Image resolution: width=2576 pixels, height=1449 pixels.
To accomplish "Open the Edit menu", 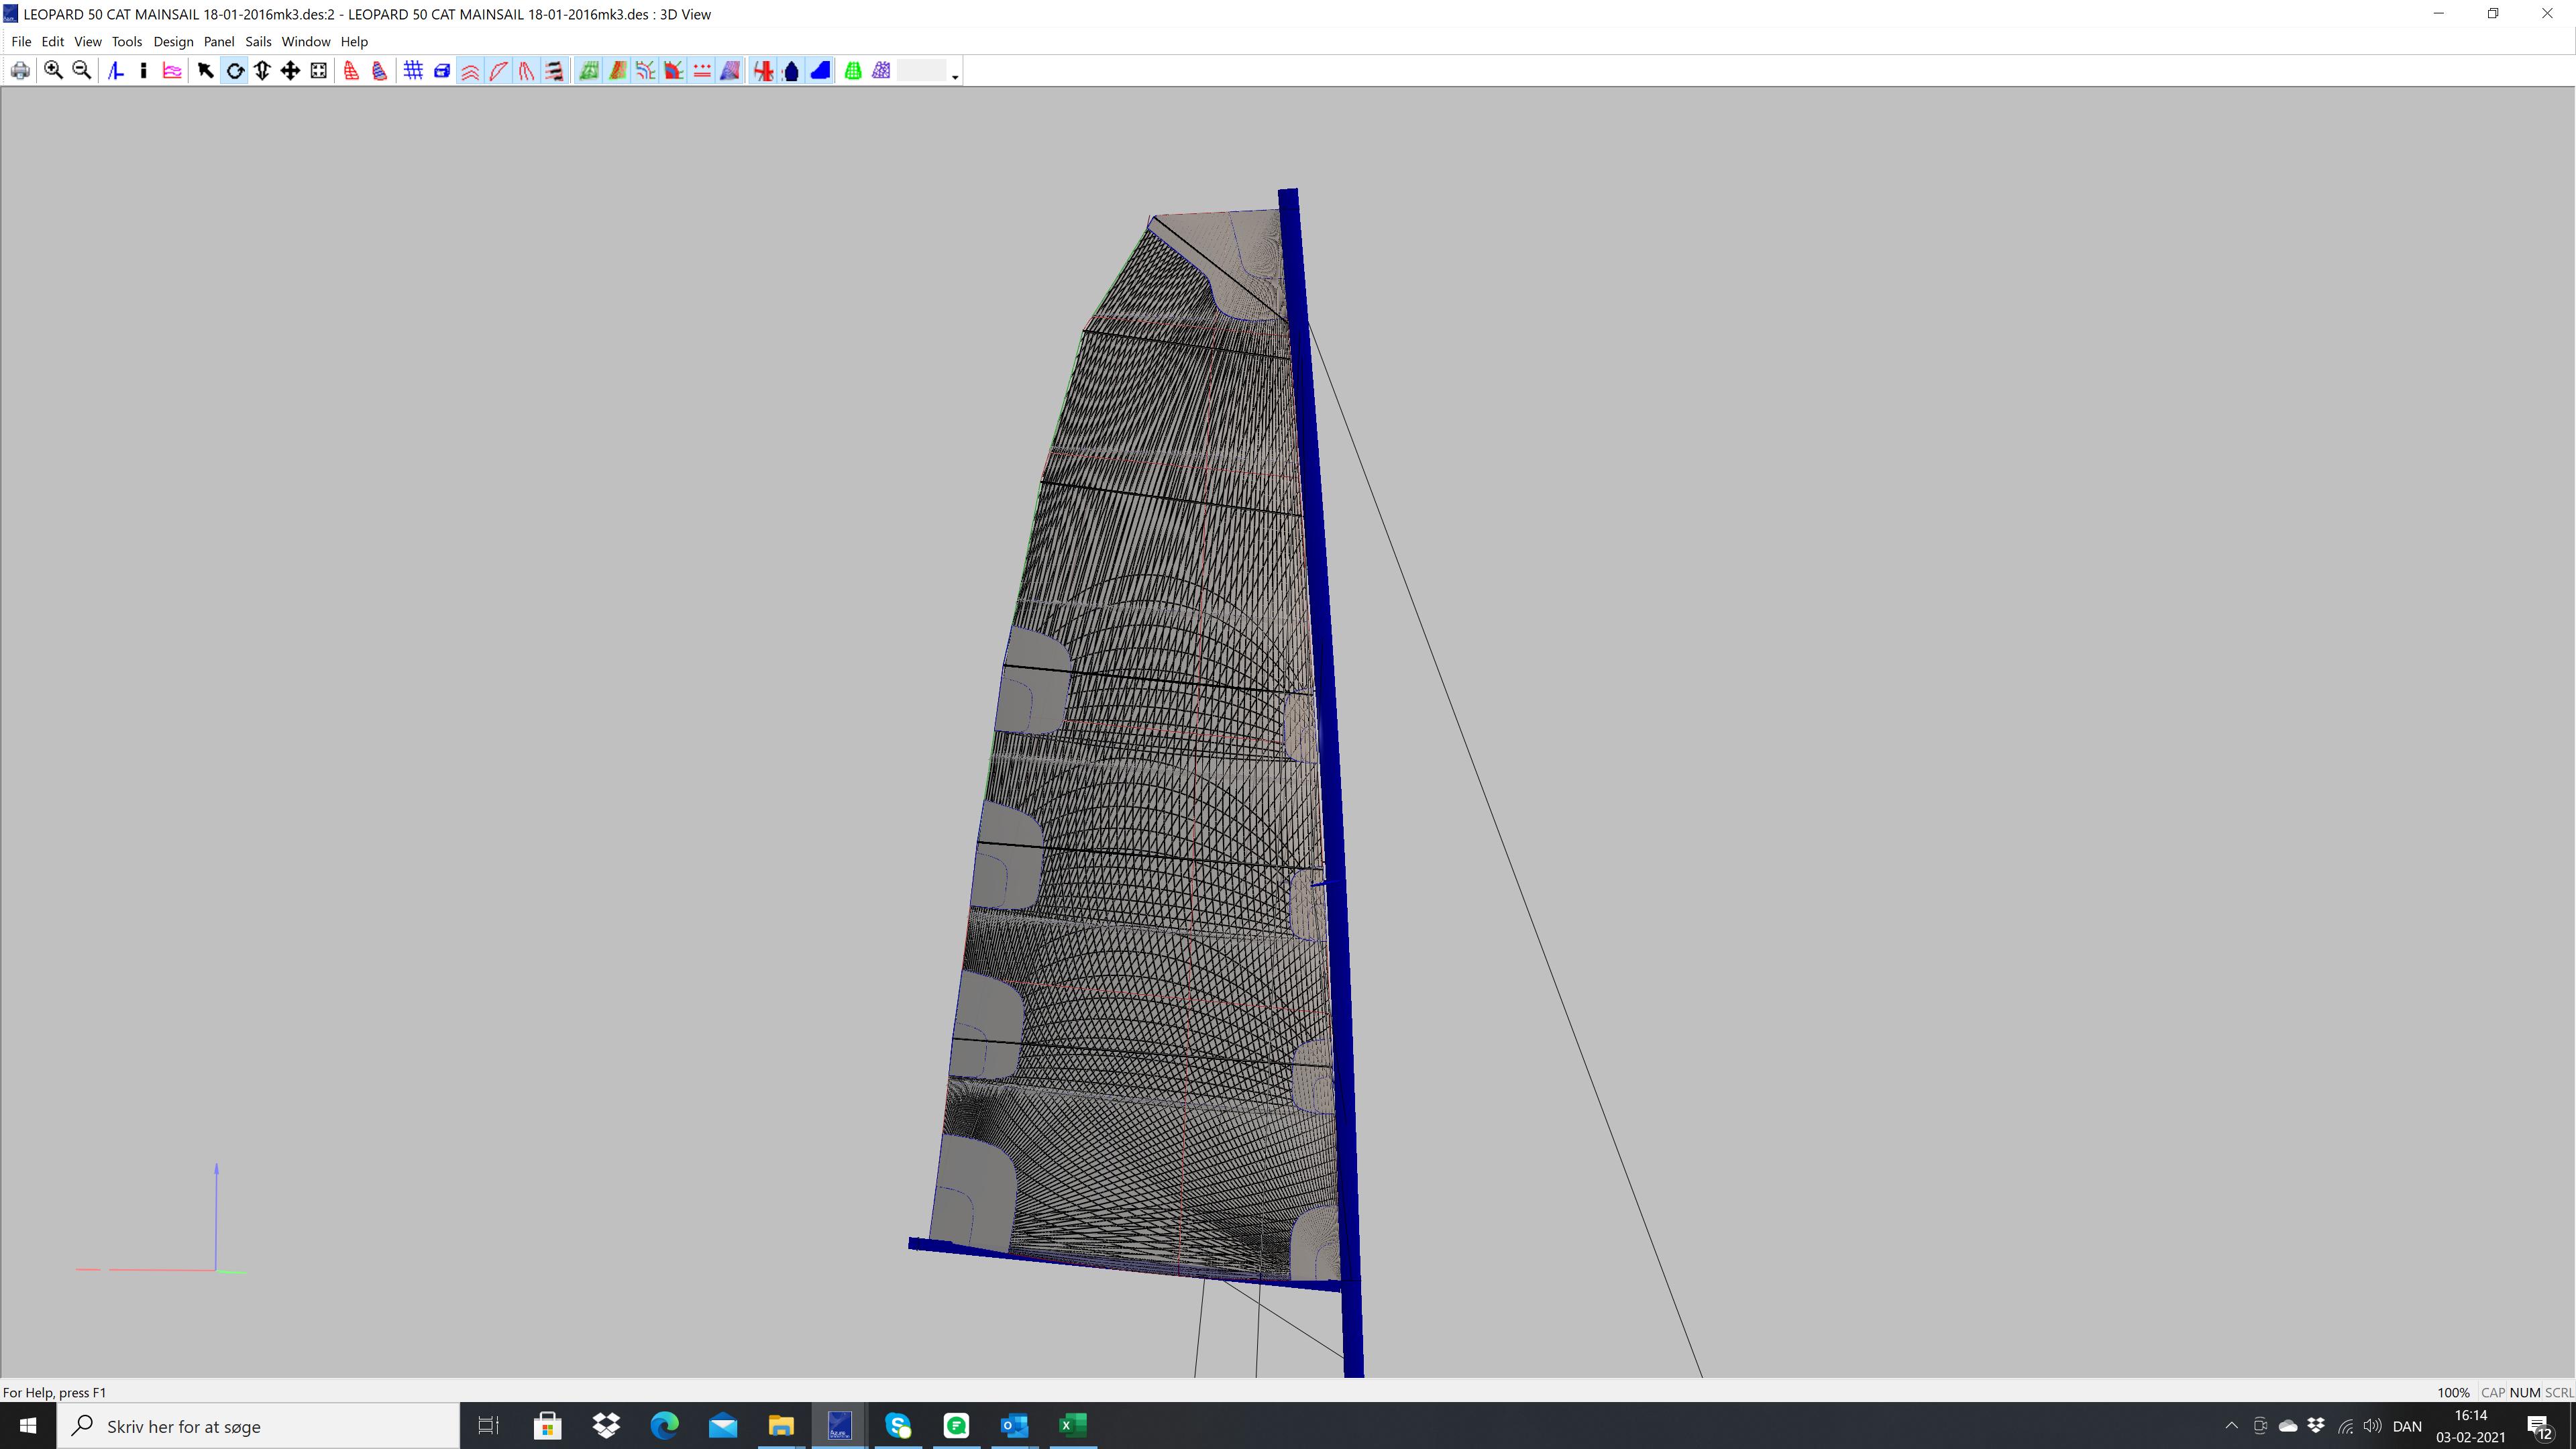I will tap(53, 41).
